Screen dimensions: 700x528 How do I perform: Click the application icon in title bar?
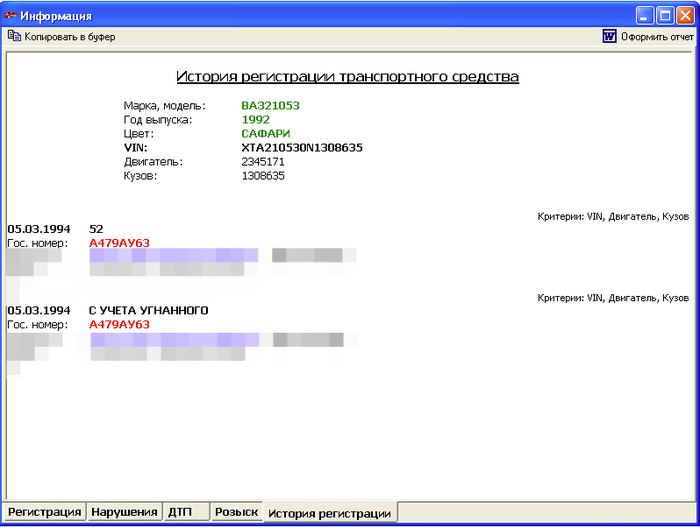coord(11,16)
